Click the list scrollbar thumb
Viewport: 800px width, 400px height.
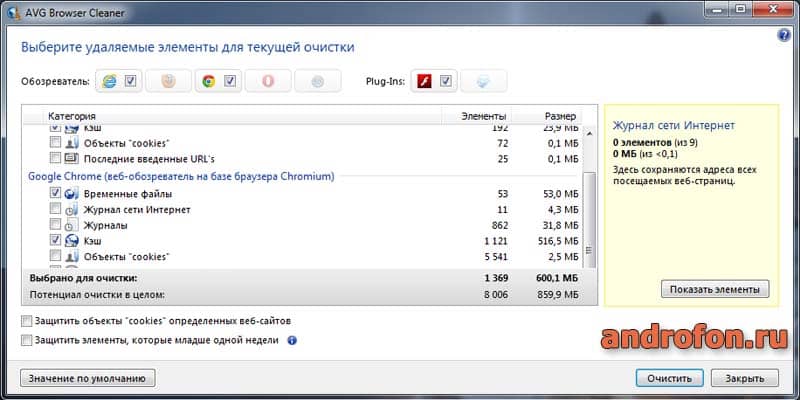590,220
